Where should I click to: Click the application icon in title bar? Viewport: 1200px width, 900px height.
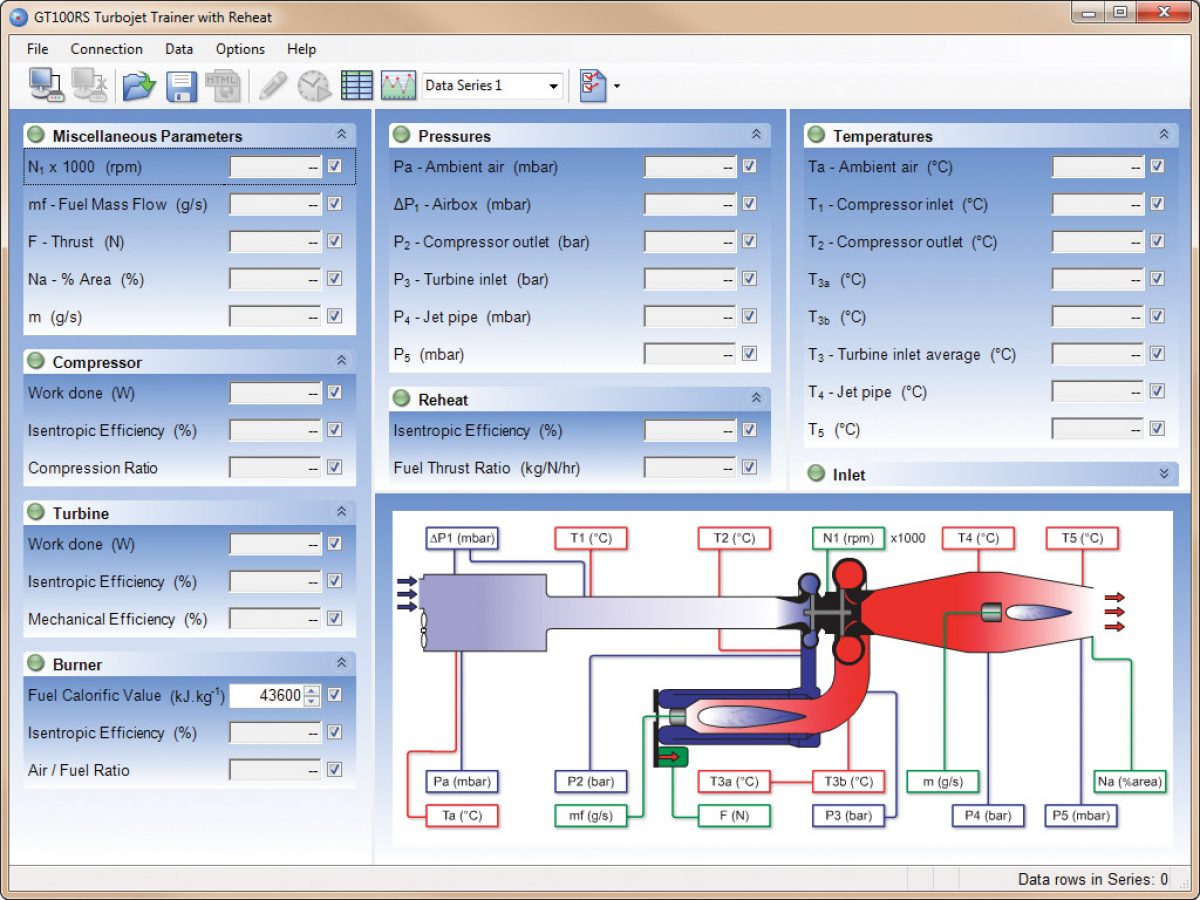(19, 16)
